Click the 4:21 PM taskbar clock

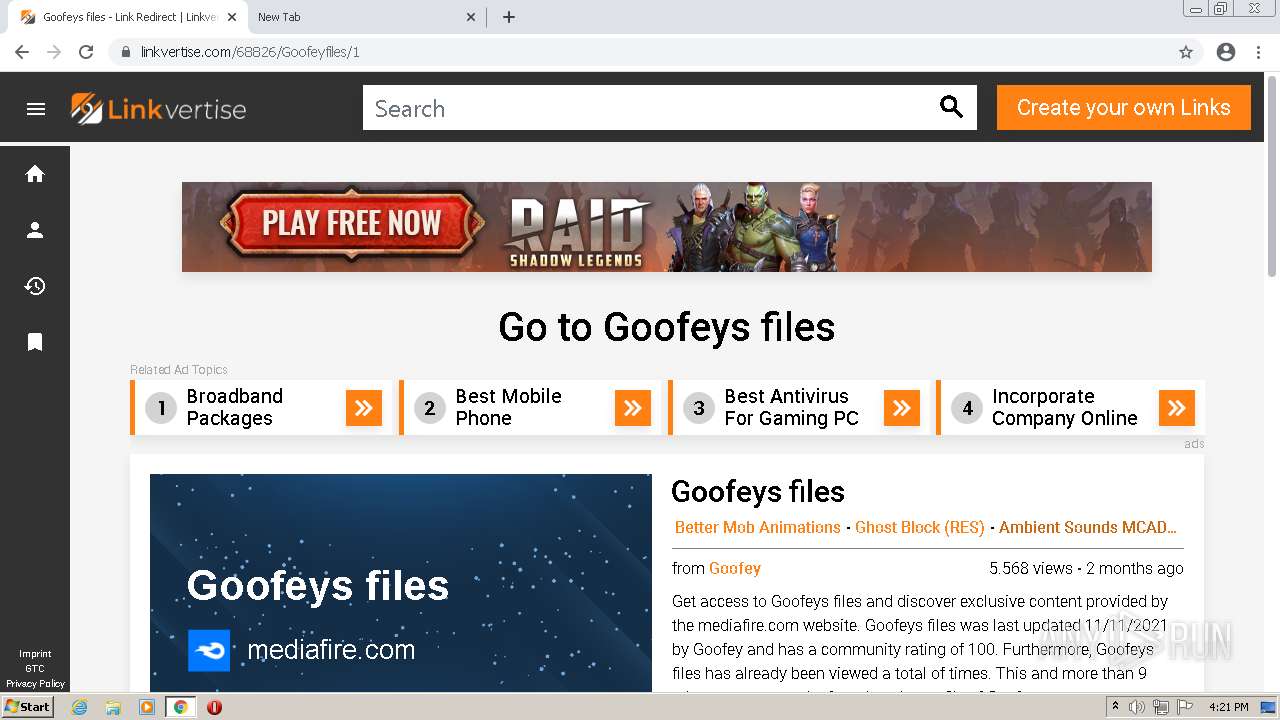coord(1229,707)
